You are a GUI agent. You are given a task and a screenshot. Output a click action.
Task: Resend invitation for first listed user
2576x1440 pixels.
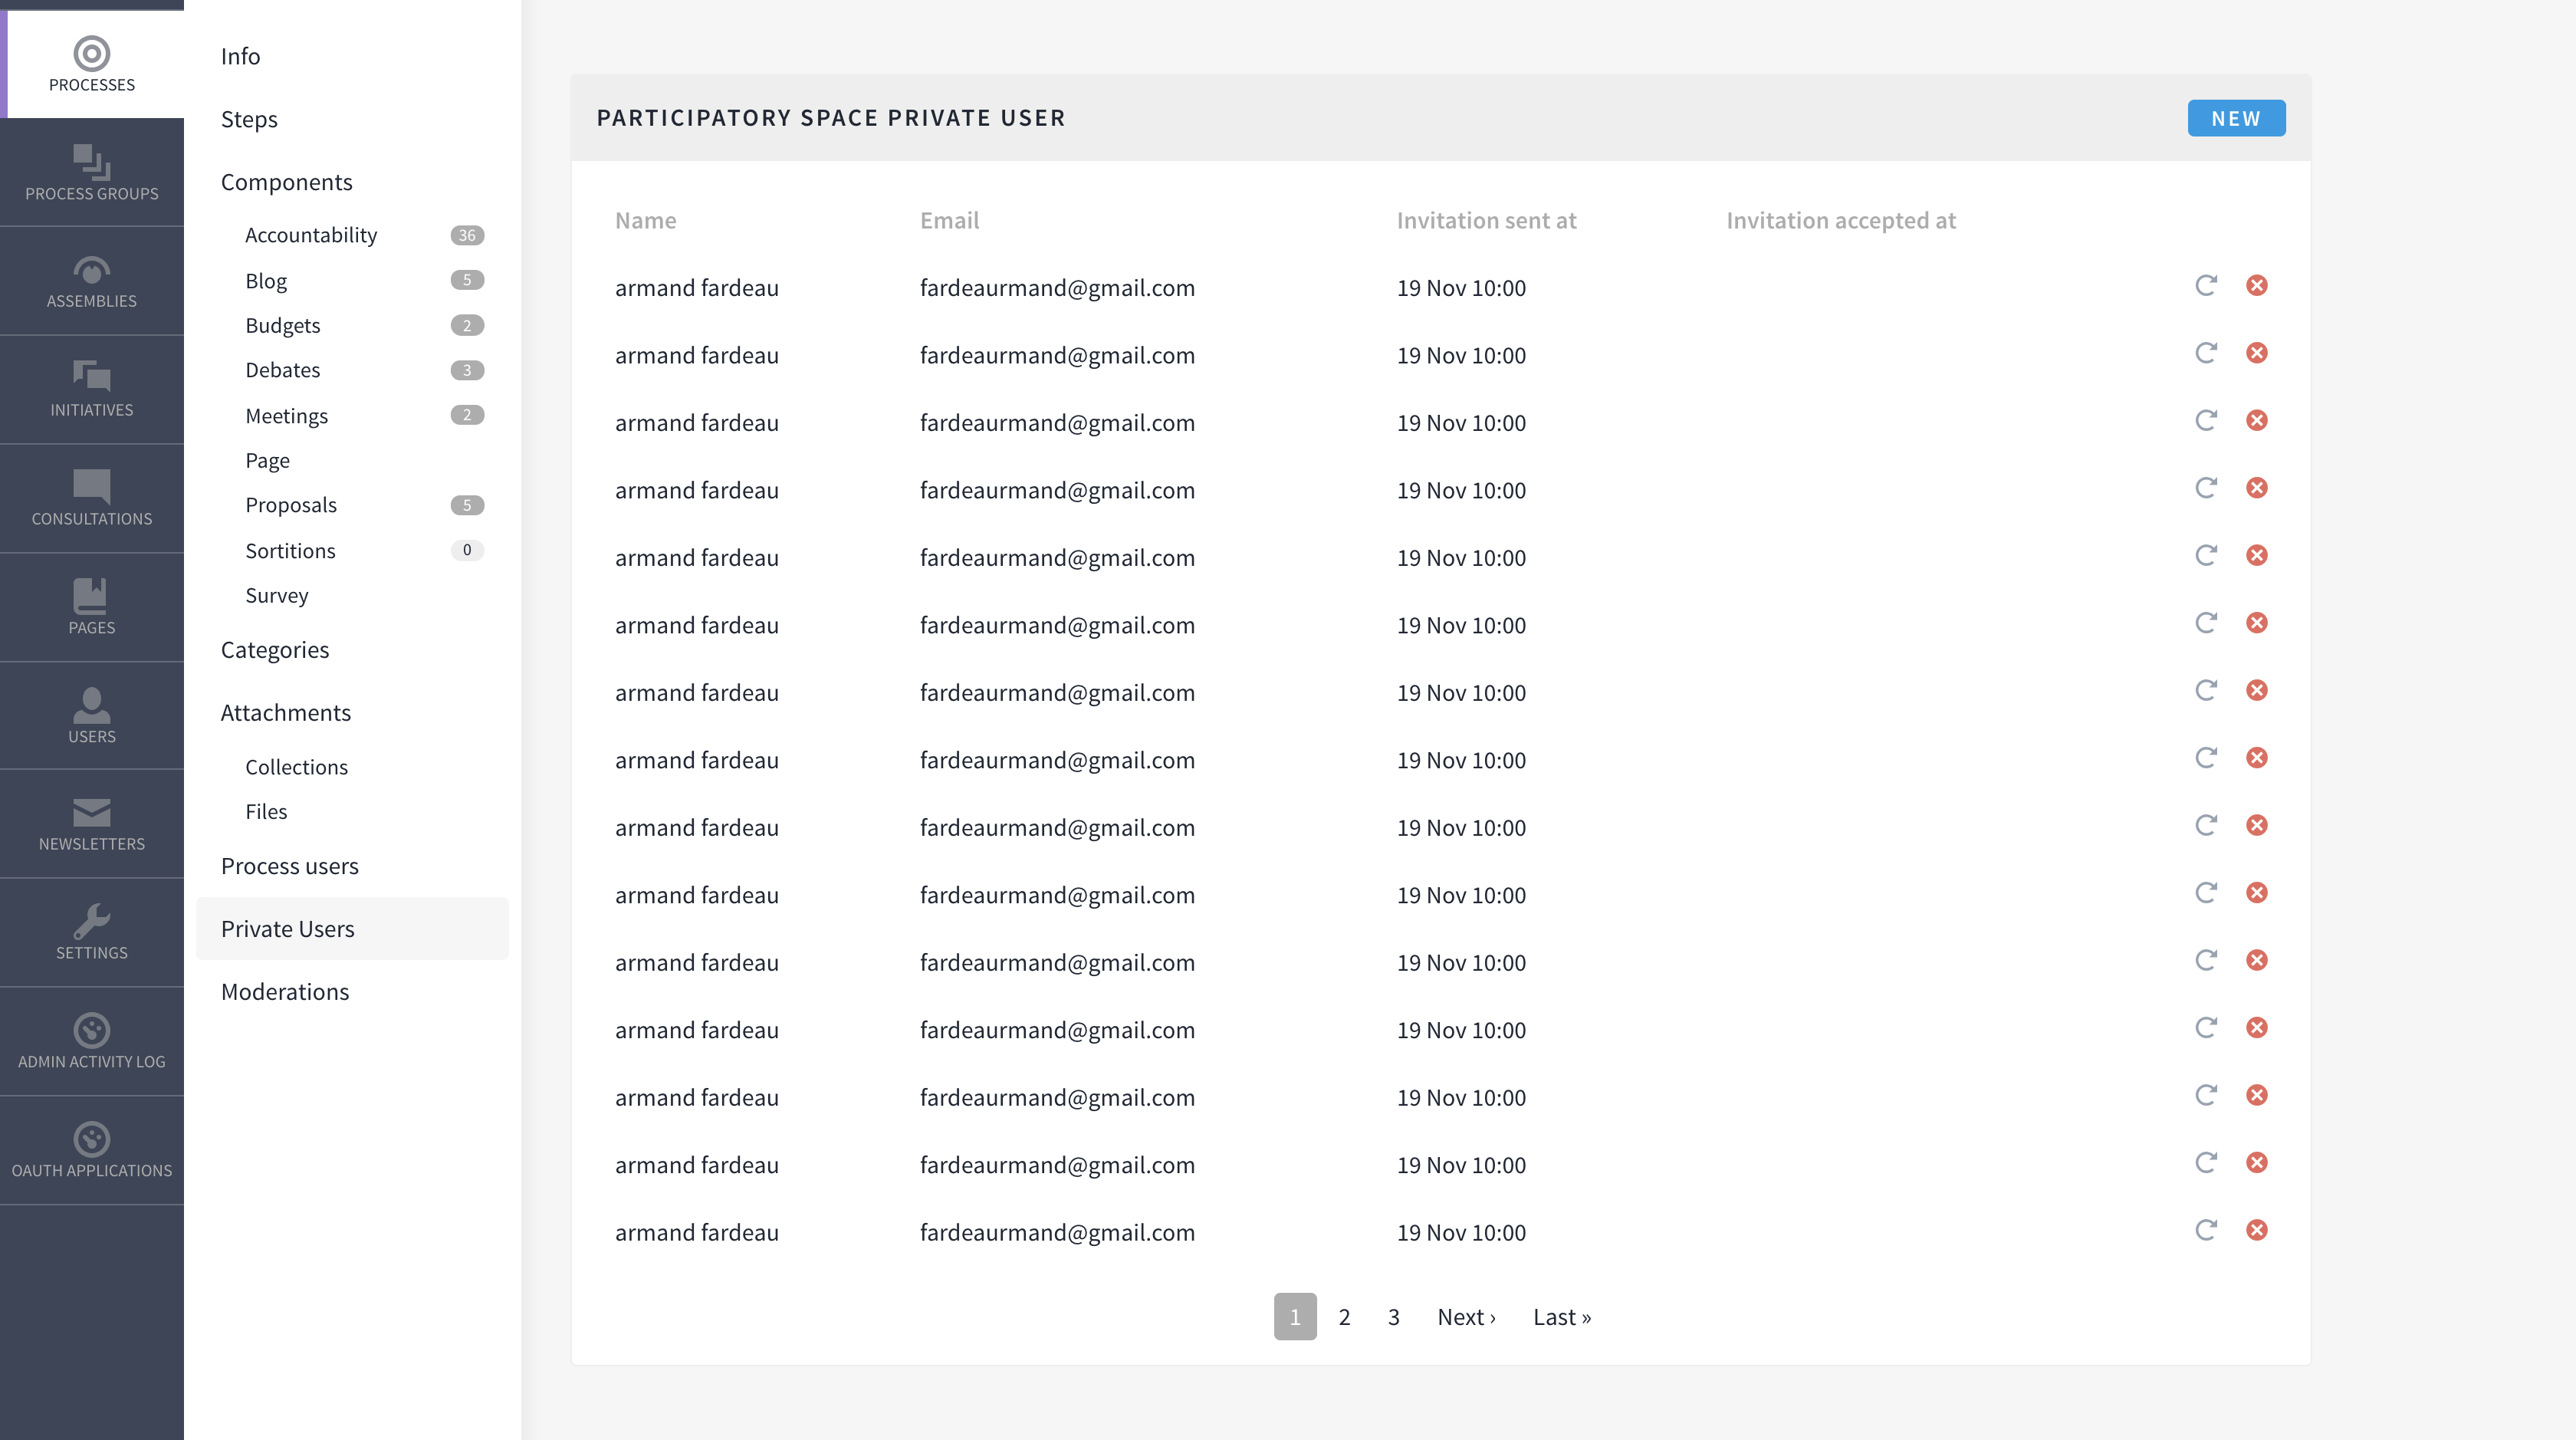(x=2205, y=286)
